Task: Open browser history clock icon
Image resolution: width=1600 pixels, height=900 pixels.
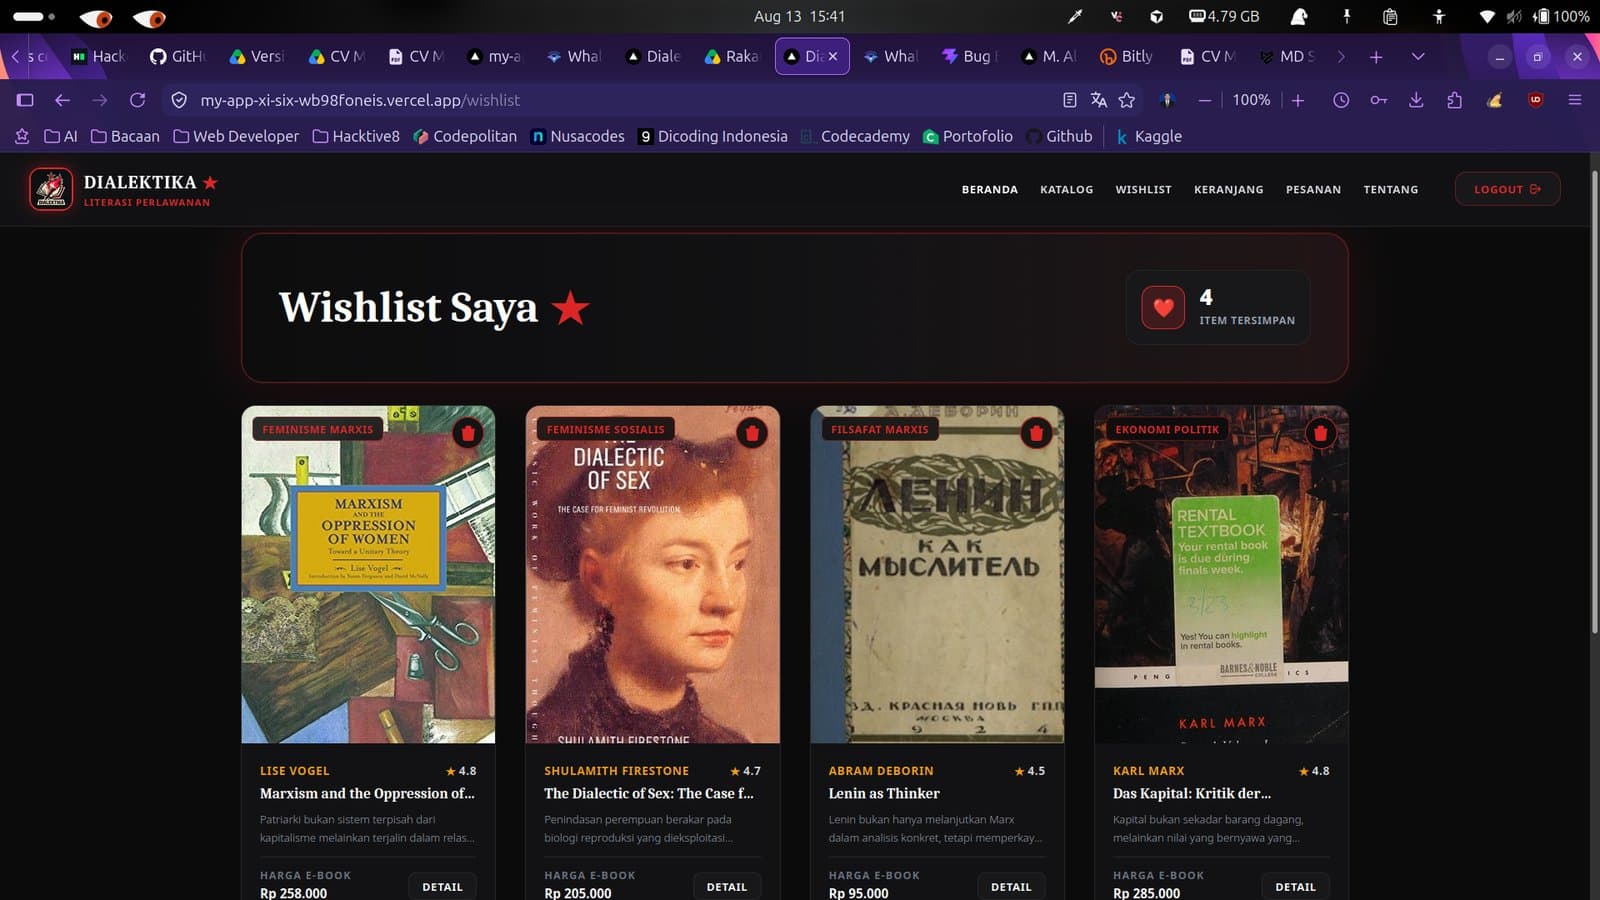Action: [1341, 100]
